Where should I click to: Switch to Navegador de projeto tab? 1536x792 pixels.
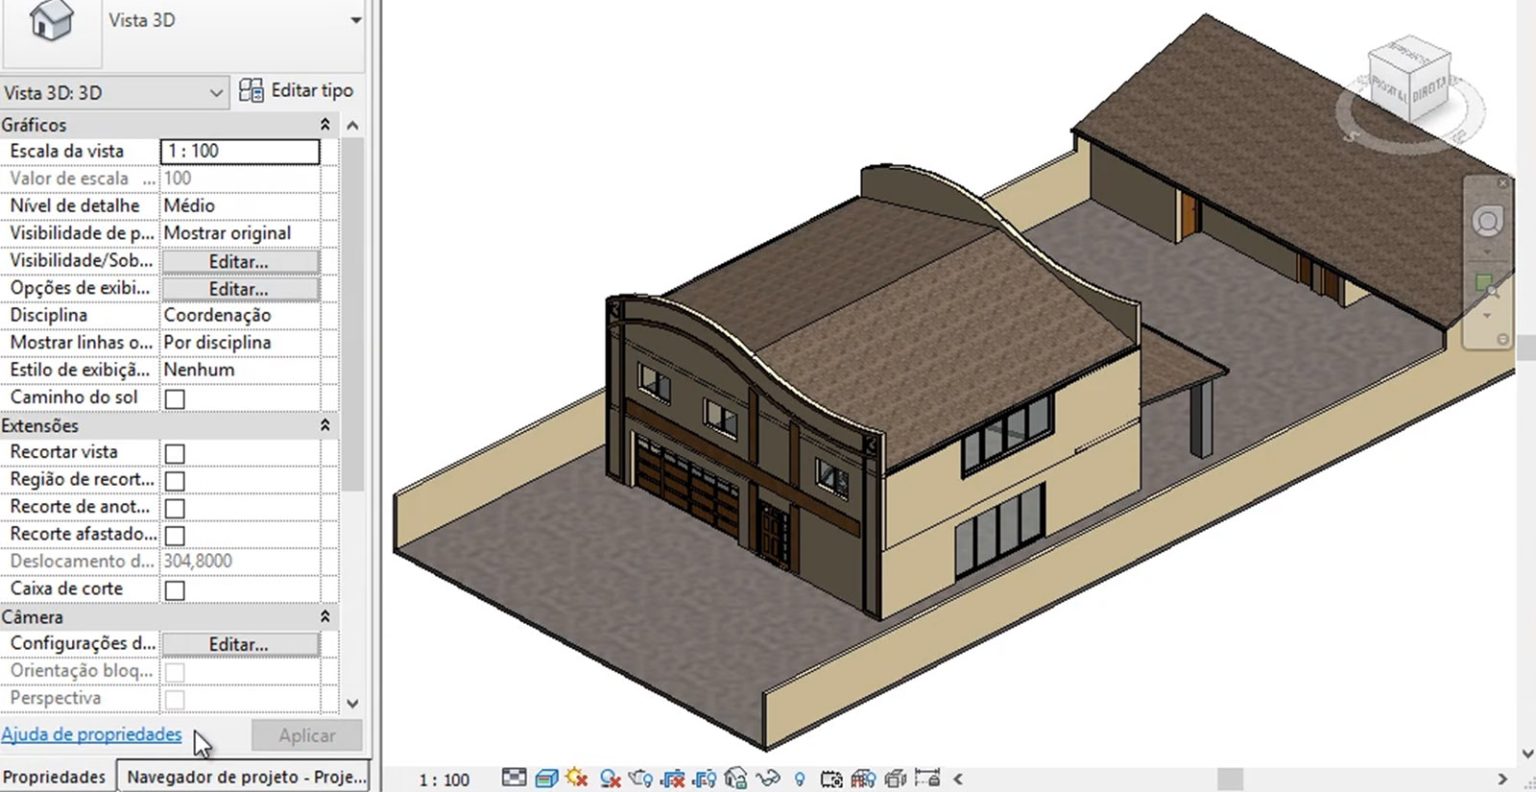click(245, 777)
